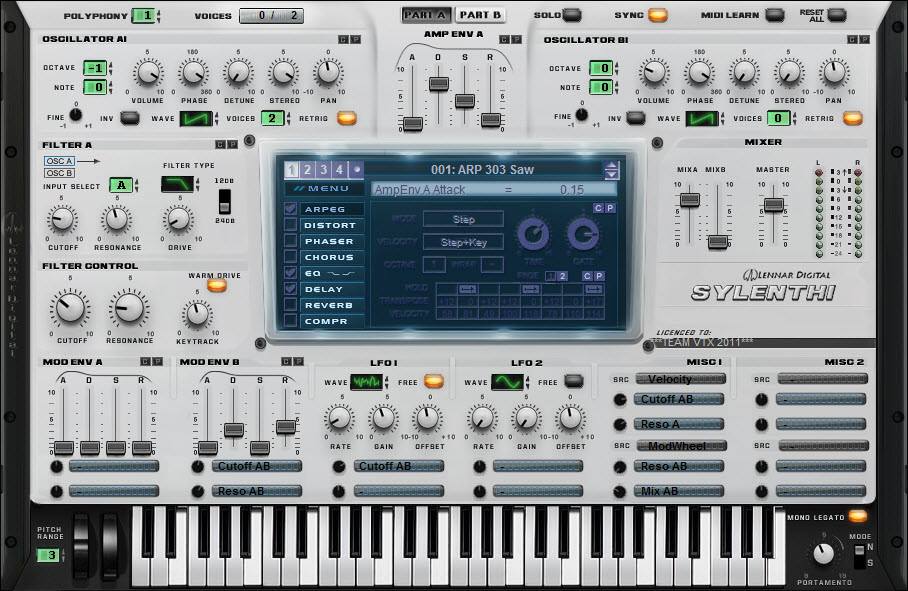The height and width of the screenshot is (591, 908).
Task: Switch to Part A
Action: pos(425,15)
